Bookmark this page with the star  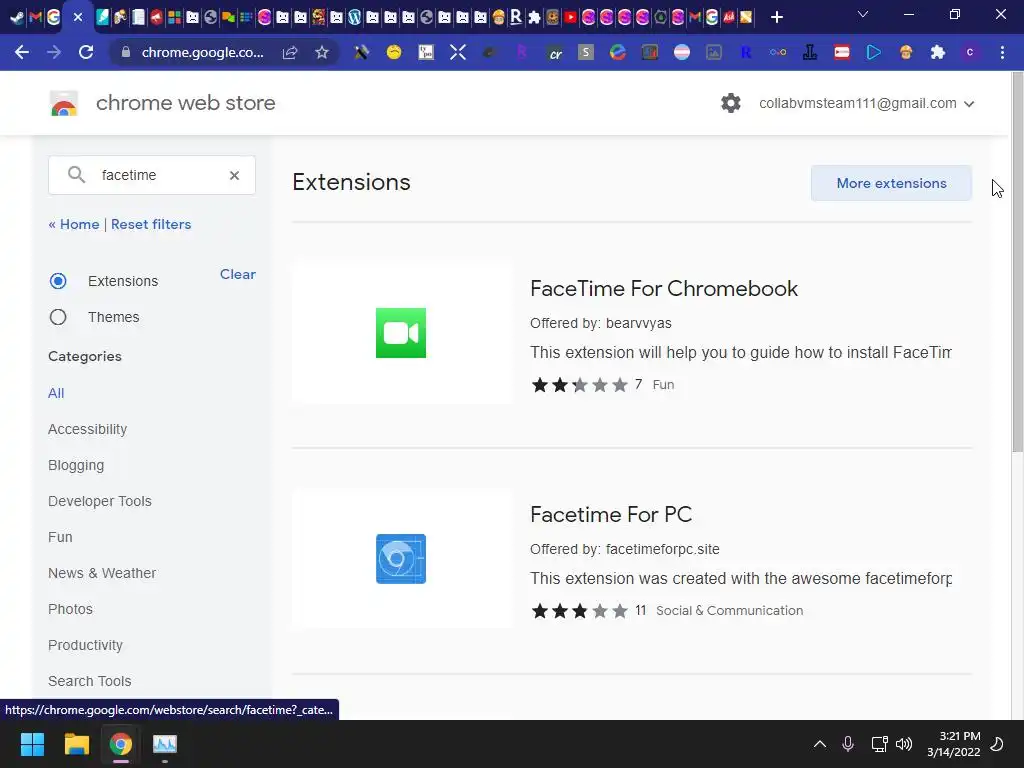[x=321, y=52]
